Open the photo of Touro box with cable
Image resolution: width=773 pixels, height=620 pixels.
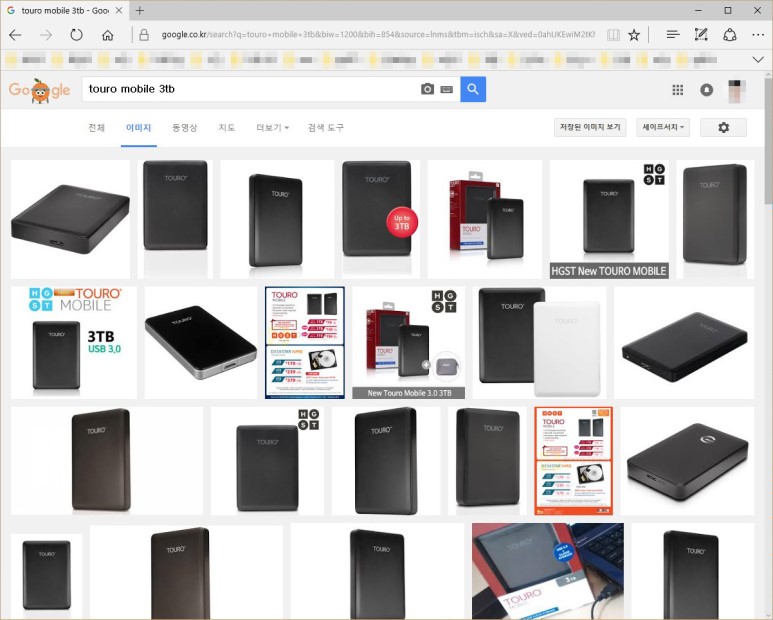tap(548, 571)
